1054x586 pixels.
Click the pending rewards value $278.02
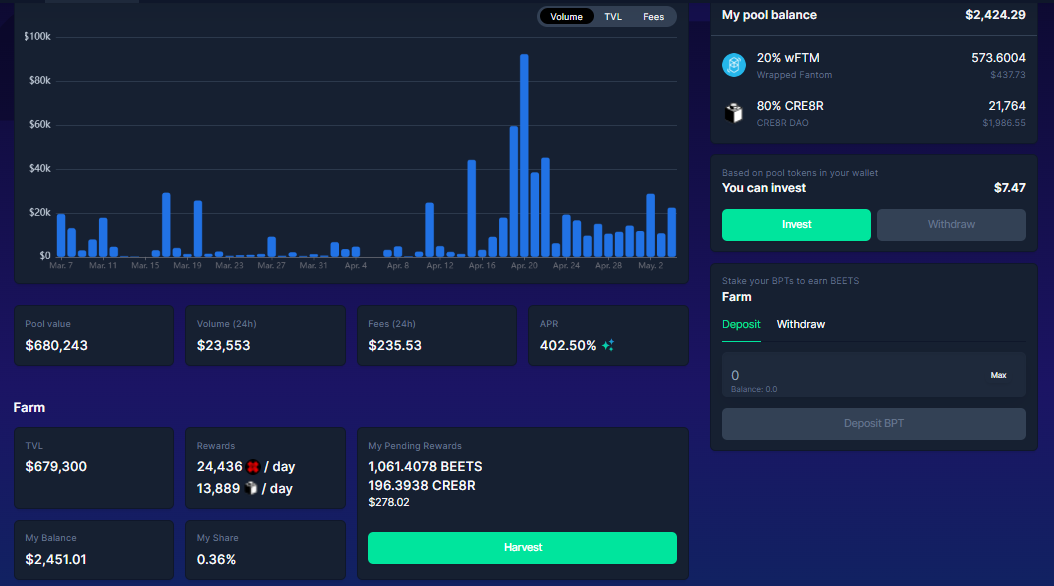click(389, 502)
